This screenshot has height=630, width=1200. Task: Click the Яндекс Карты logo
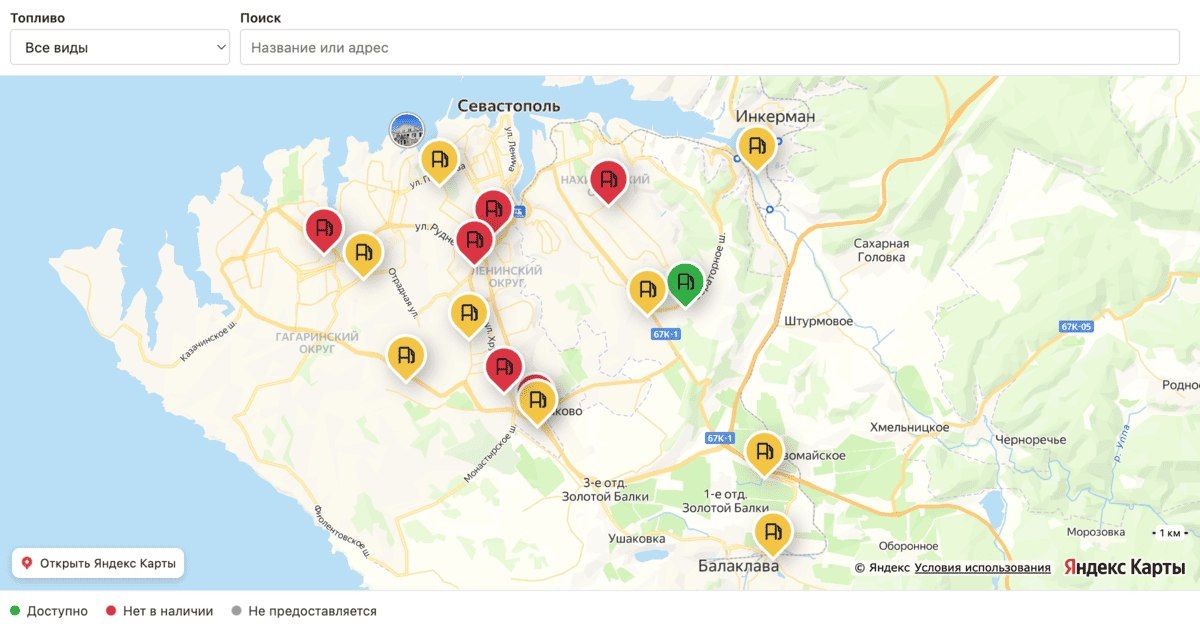1124,567
